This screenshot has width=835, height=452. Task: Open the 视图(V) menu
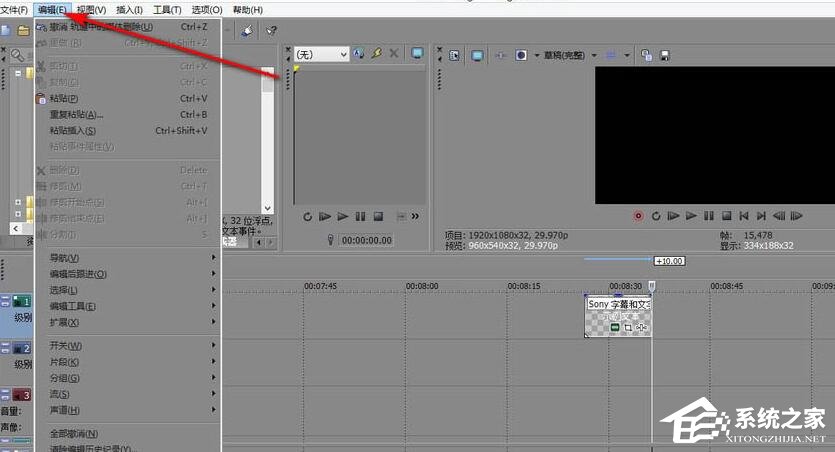click(91, 10)
